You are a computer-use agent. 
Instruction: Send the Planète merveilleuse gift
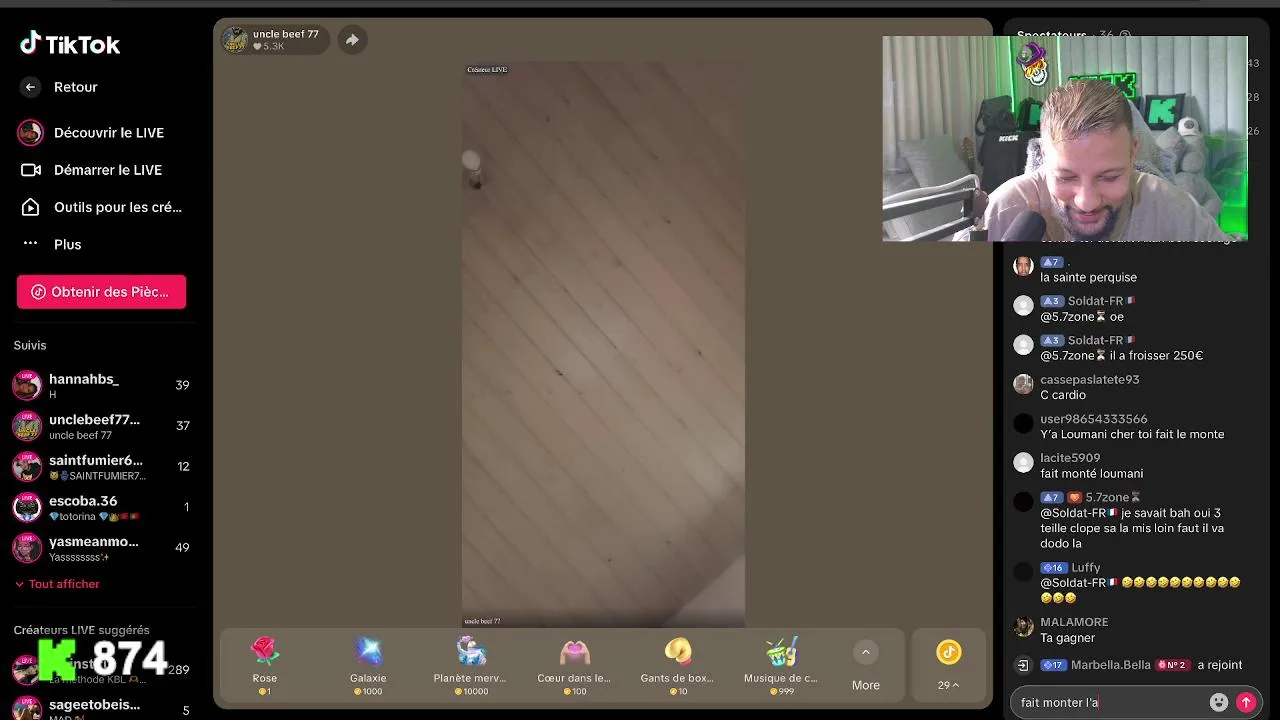[470, 665]
